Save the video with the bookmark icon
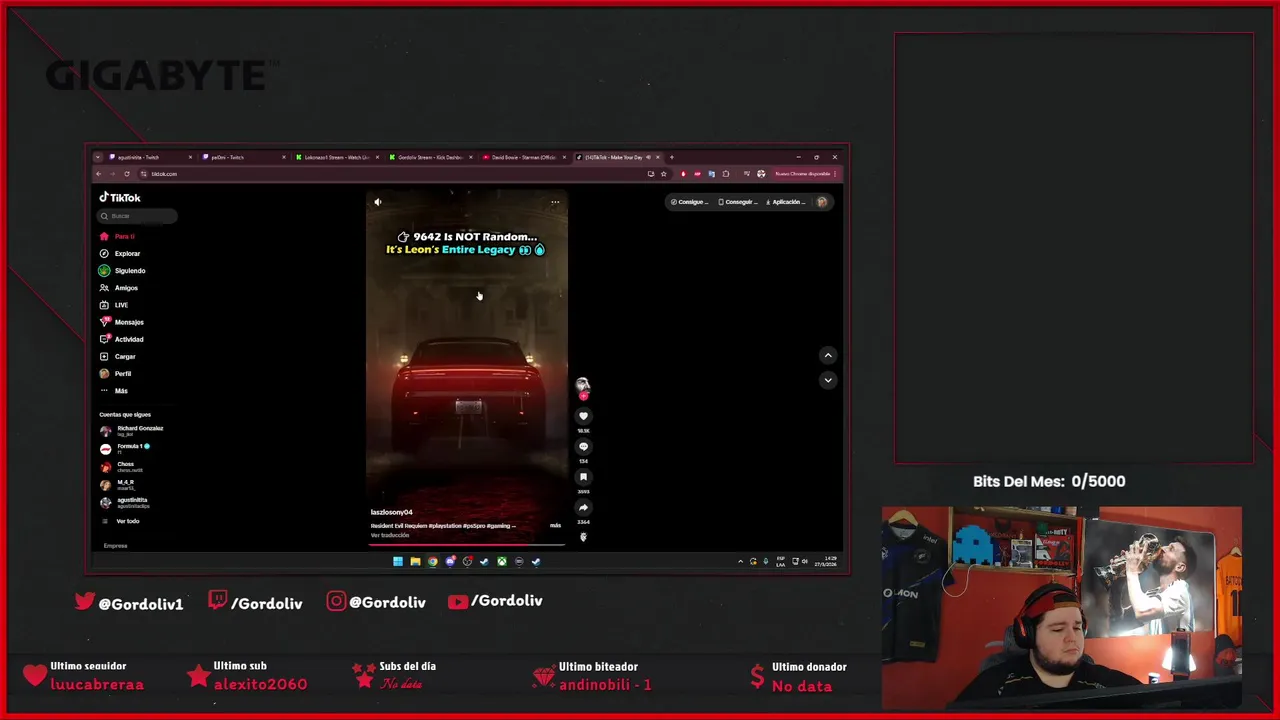 click(583, 477)
